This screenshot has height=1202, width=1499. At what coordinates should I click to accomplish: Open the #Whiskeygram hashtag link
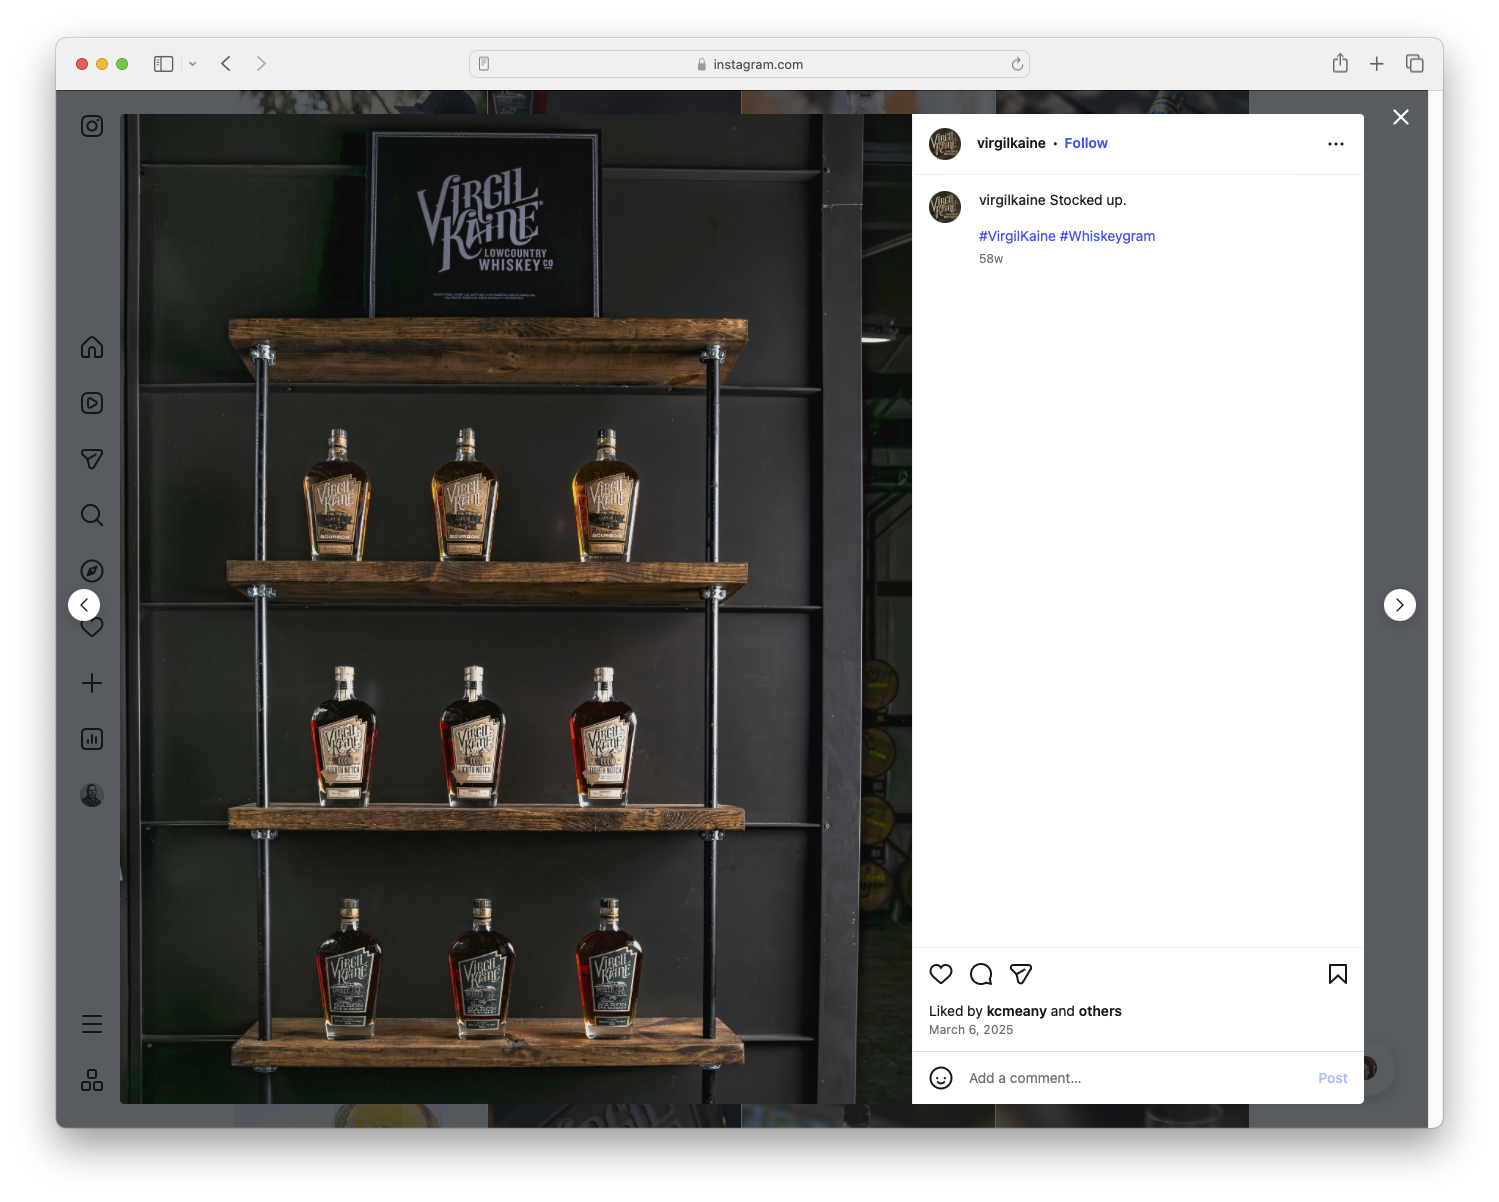point(1107,236)
